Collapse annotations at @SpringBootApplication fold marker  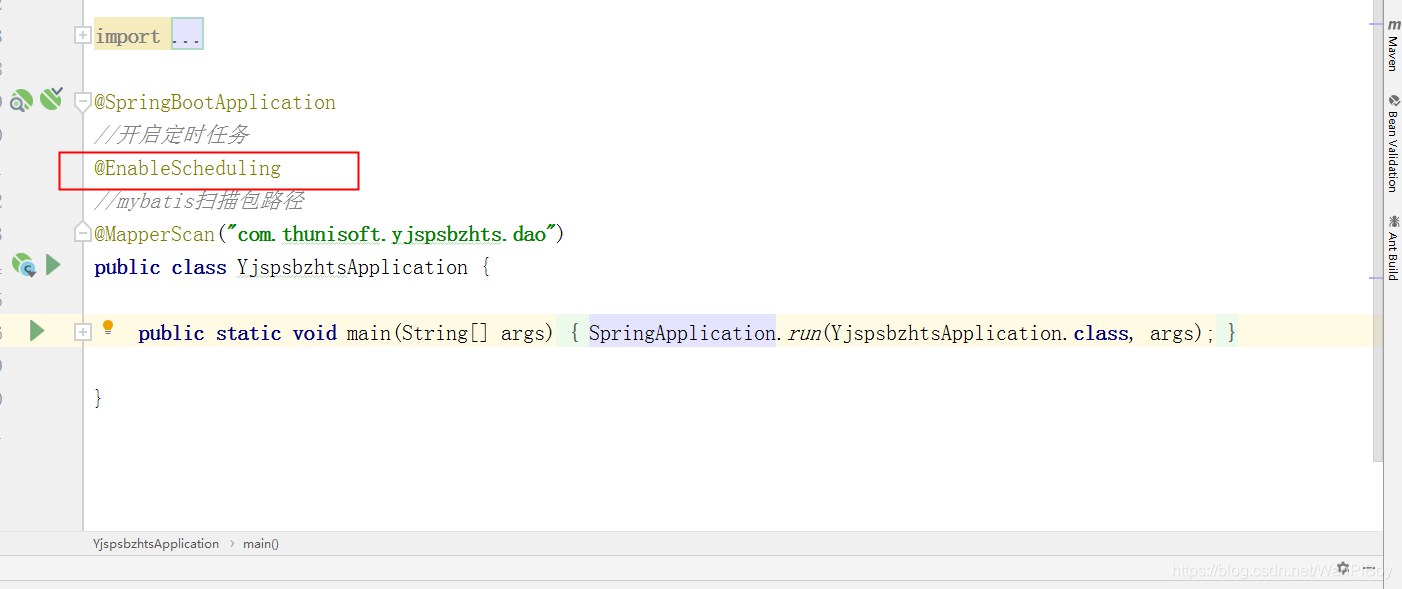point(83,101)
